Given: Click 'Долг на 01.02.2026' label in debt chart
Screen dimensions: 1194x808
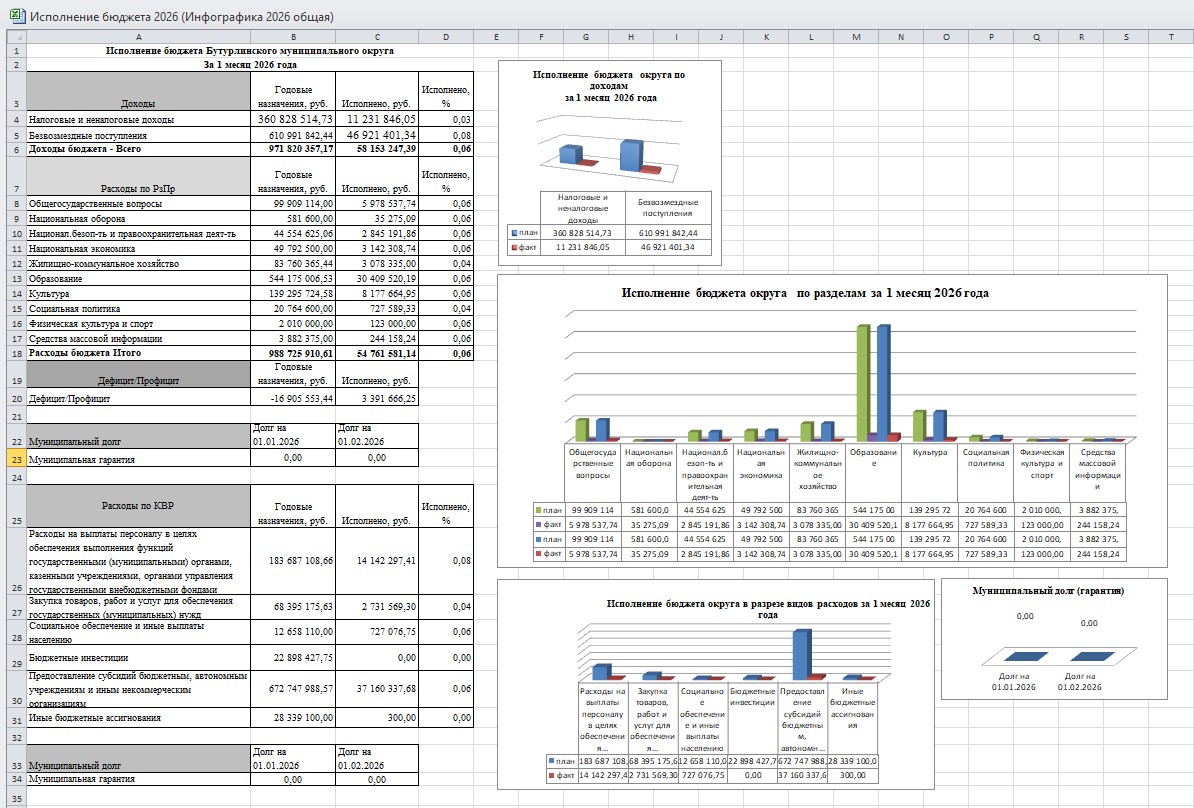Looking at the screenshot, I should point(1079,682).
